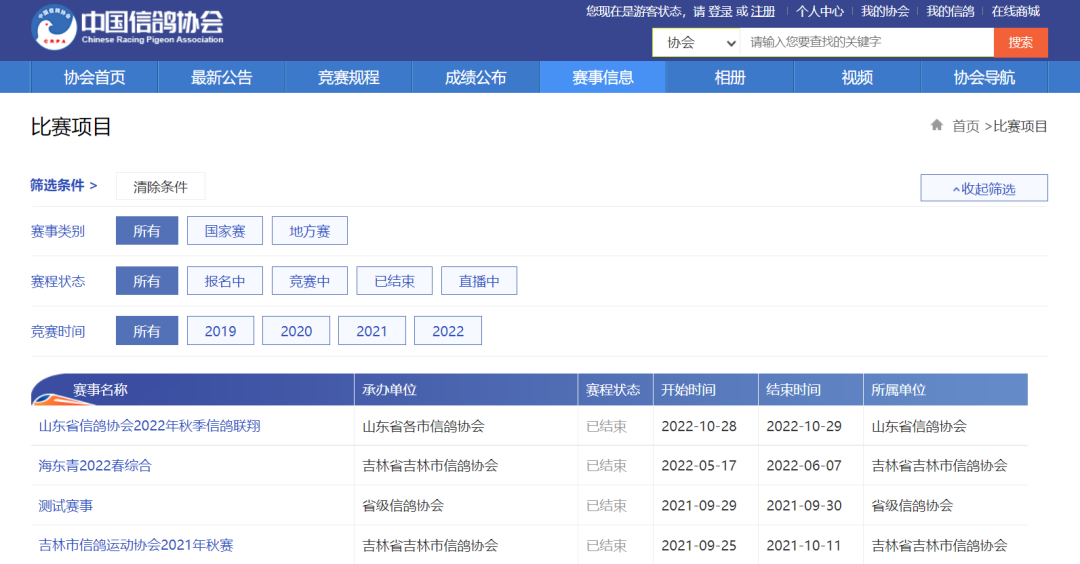This screenshot has height=564, width=1080.
Task: Open the 成绩公布 navigation tab
Action: tap(475, 77)
